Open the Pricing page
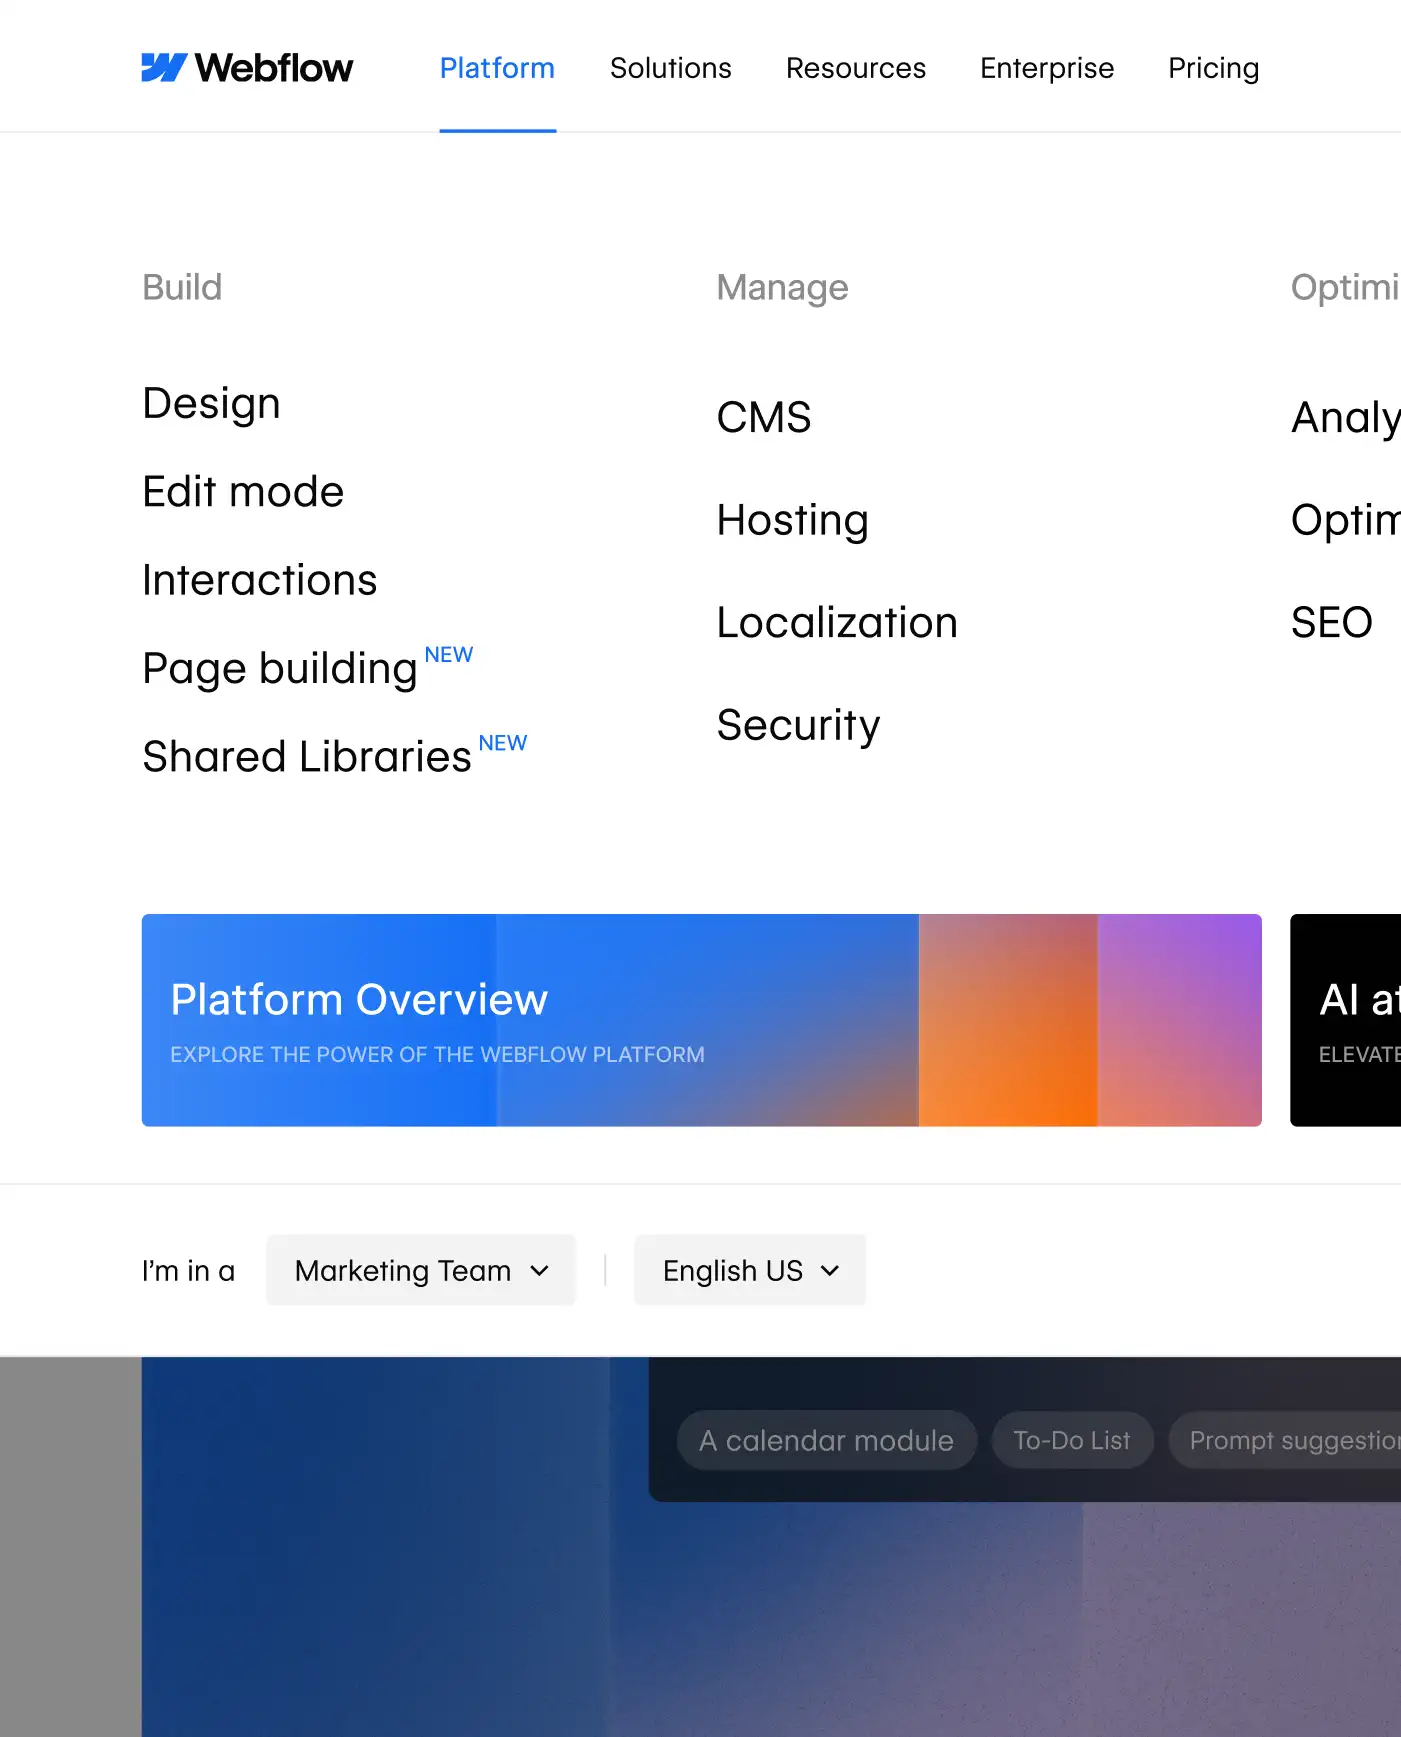This screenshot has width=1401, height=1737. [1214, 68]
